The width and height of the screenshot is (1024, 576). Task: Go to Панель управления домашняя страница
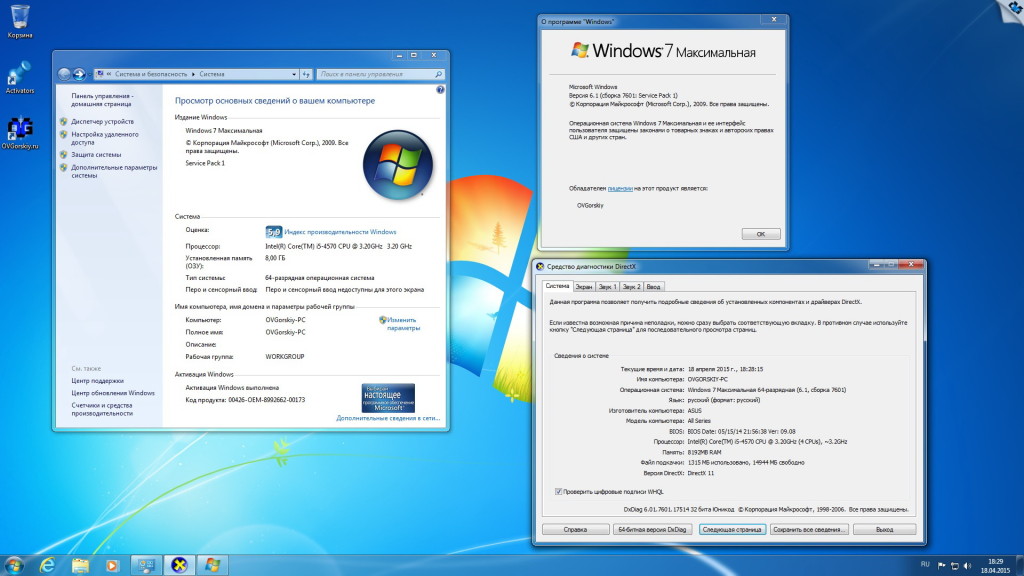tap(102, 100)
